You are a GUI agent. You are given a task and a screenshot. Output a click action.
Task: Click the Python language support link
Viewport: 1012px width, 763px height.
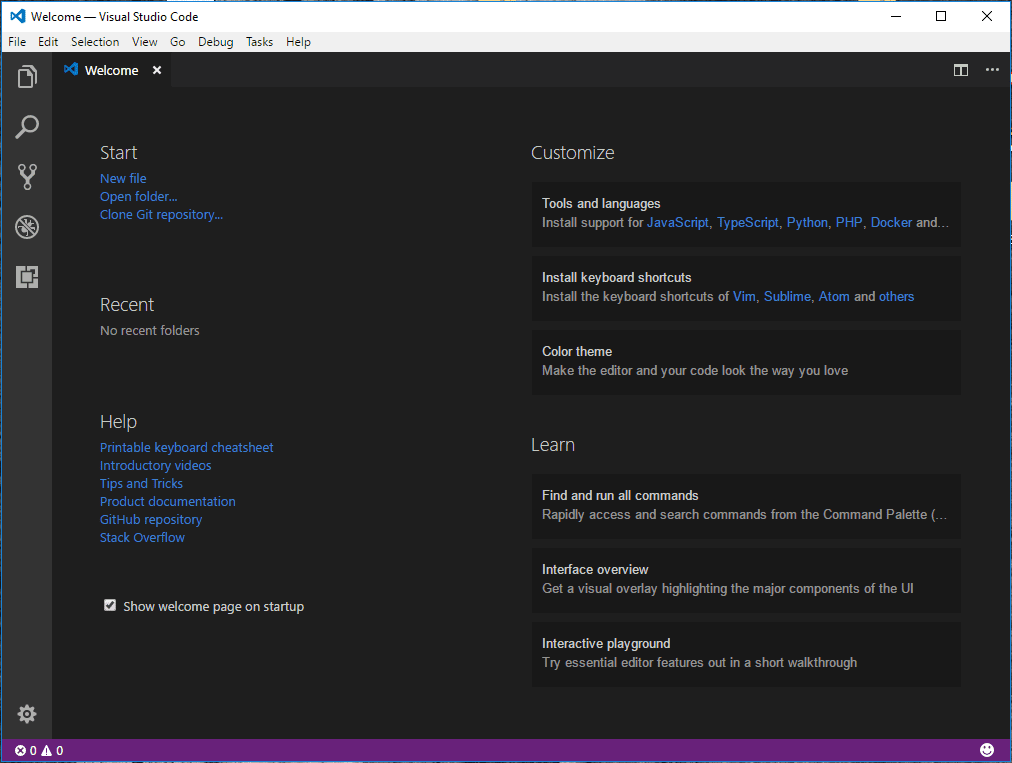click(807, 223)
